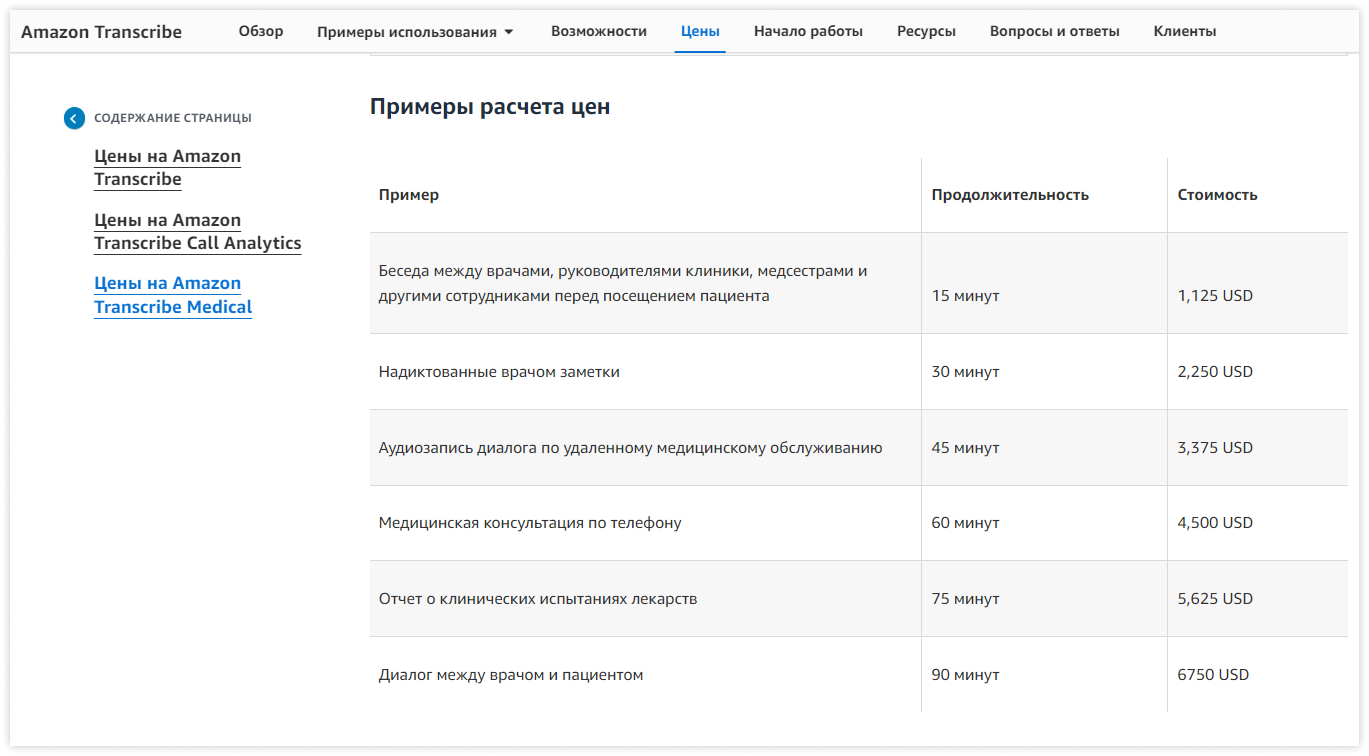Select the Отчет о клинических испытаниях лекарств cell
1369x756 pixels.
(x=645, y=599)
